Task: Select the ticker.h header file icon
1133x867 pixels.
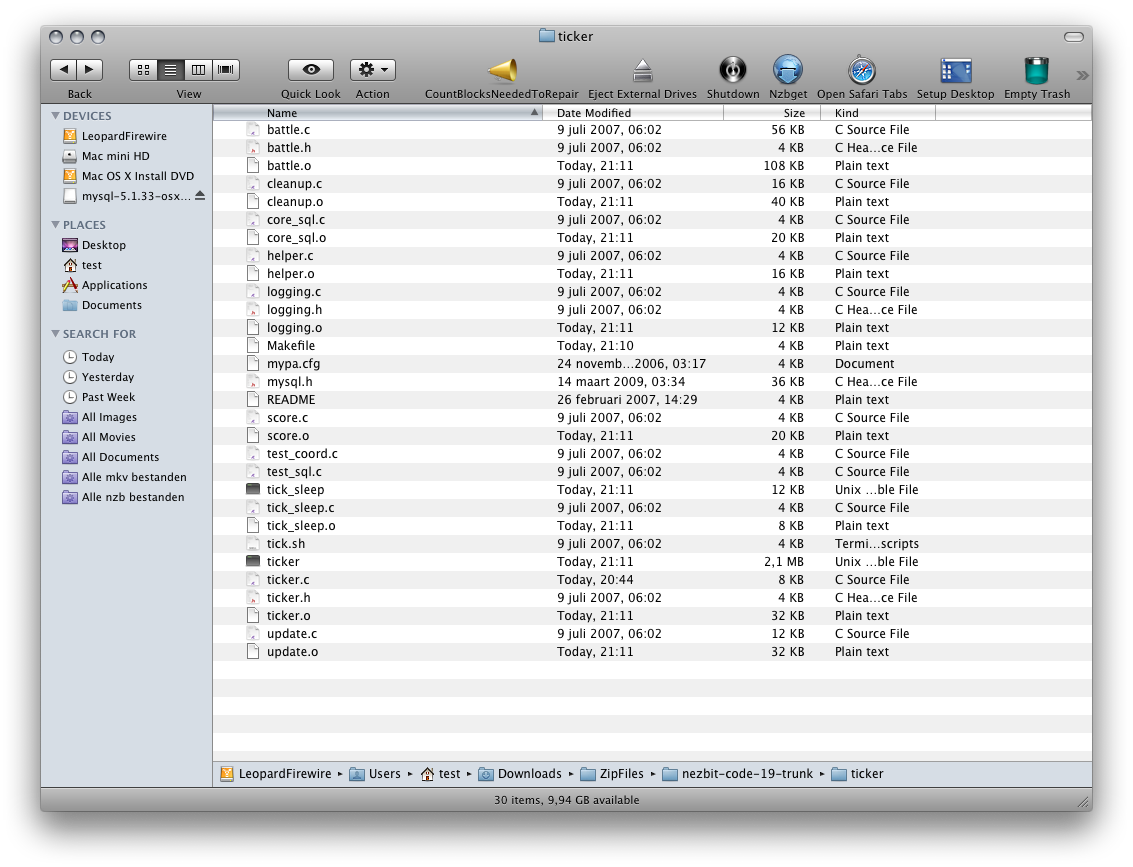Action: pyautogui.click(x=253, y=598)
